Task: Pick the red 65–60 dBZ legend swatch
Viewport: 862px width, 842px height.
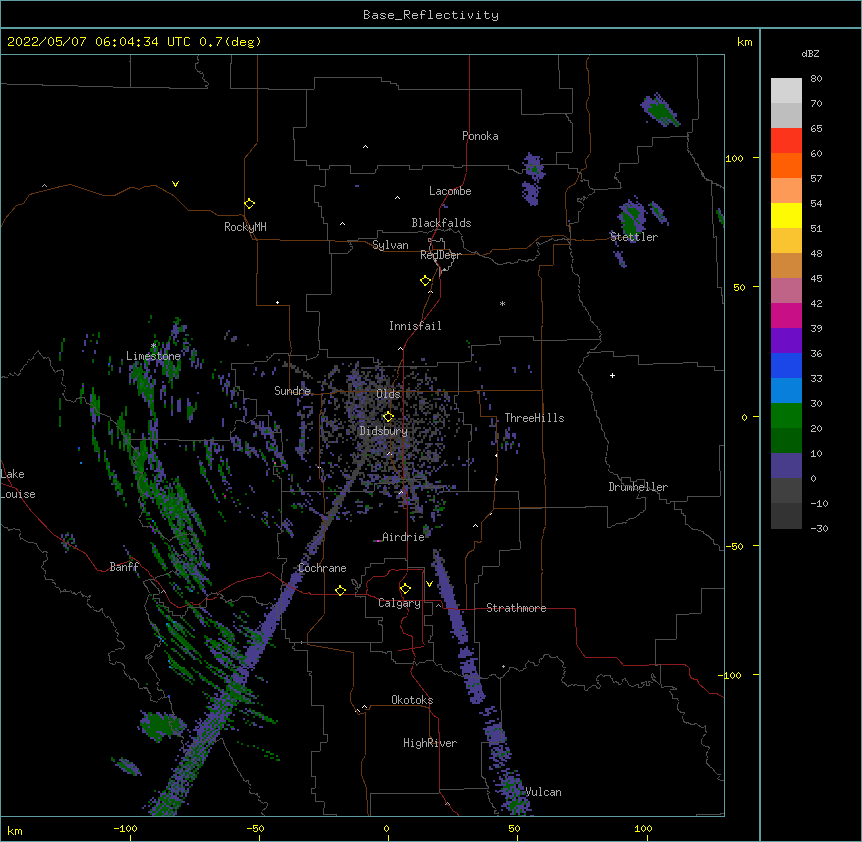Action: point(786,141)
